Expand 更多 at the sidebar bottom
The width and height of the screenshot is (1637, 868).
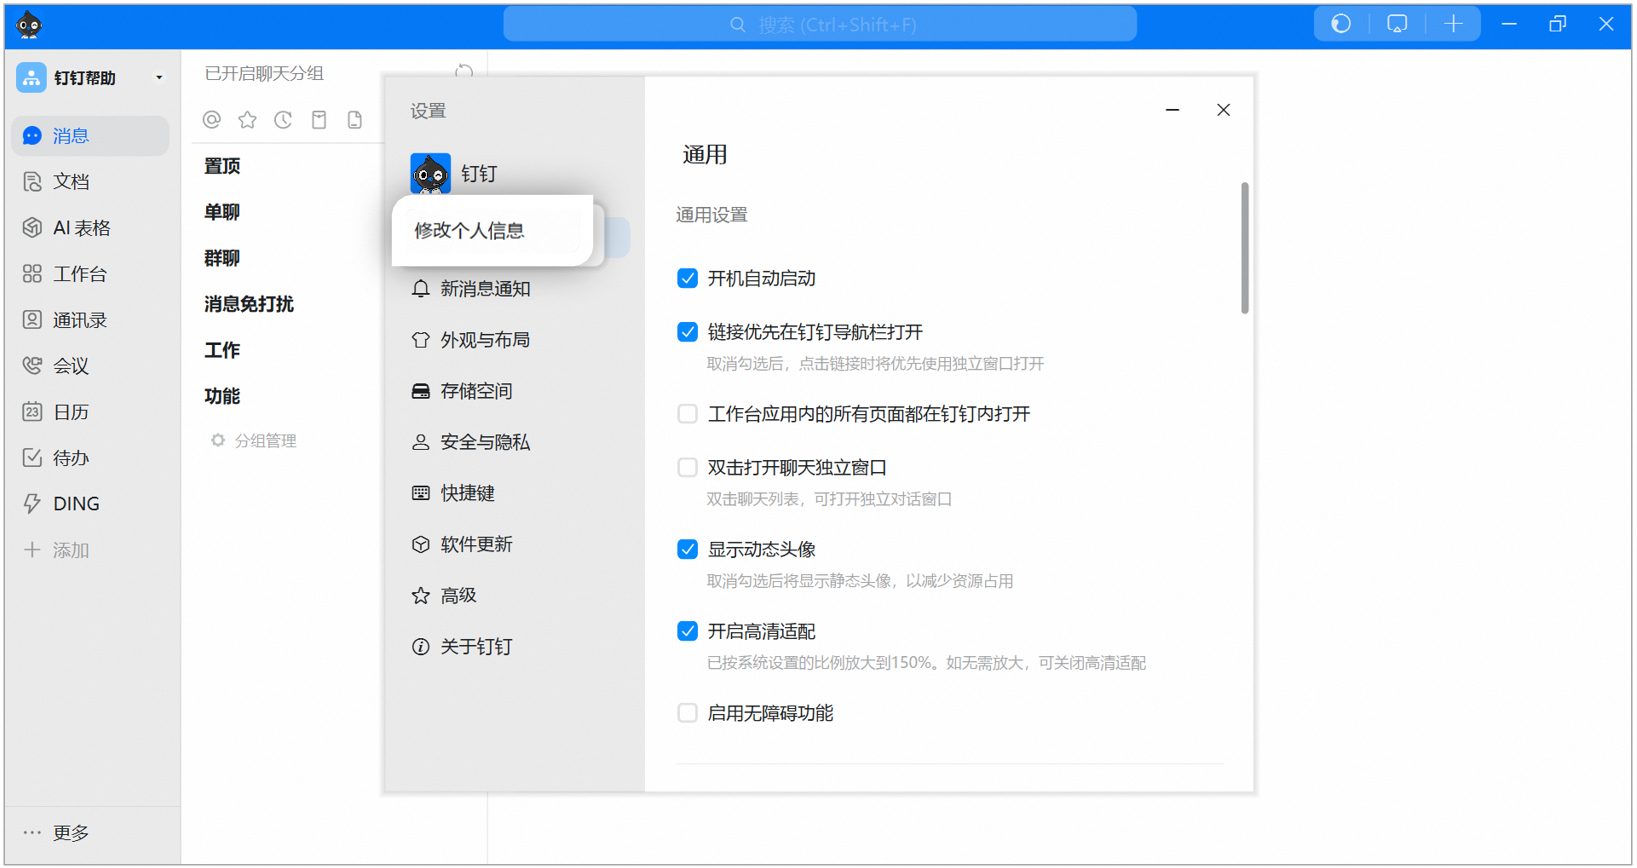(70, 833)
